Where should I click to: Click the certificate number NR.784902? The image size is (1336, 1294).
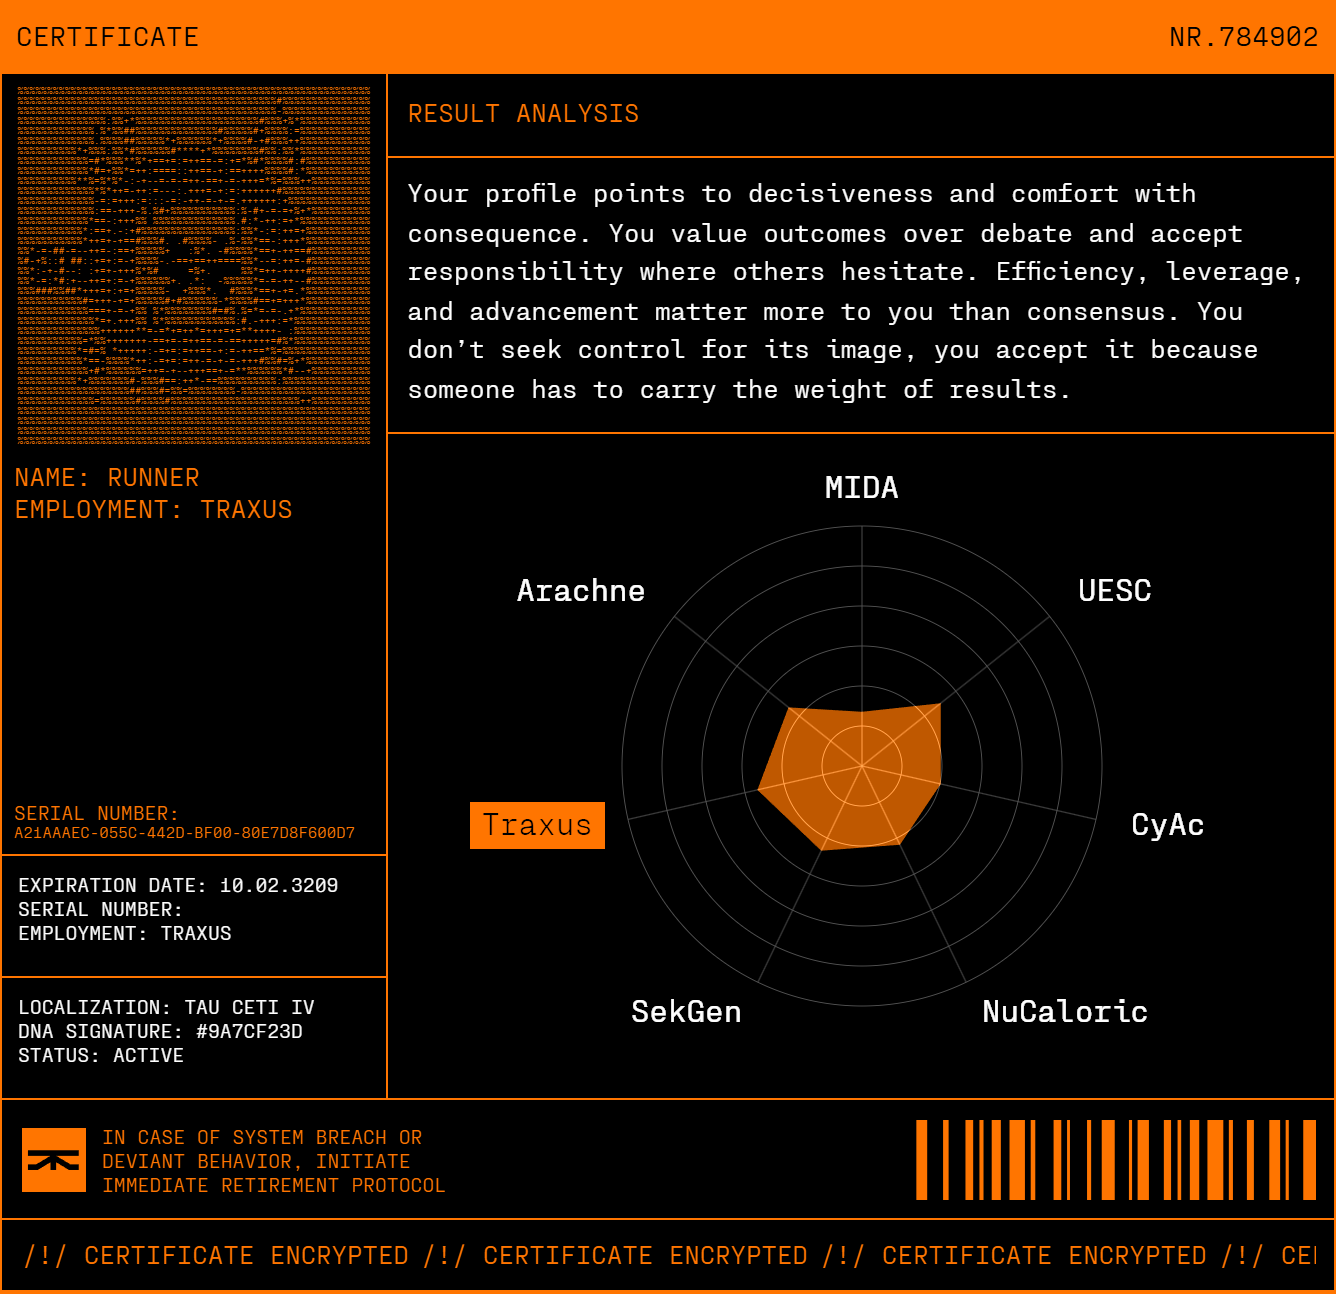[x=1243, y=37]
